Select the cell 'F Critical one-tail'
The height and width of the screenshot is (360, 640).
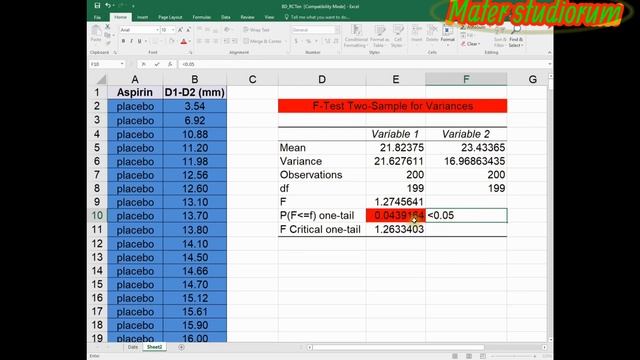click(x=322, y=229)
